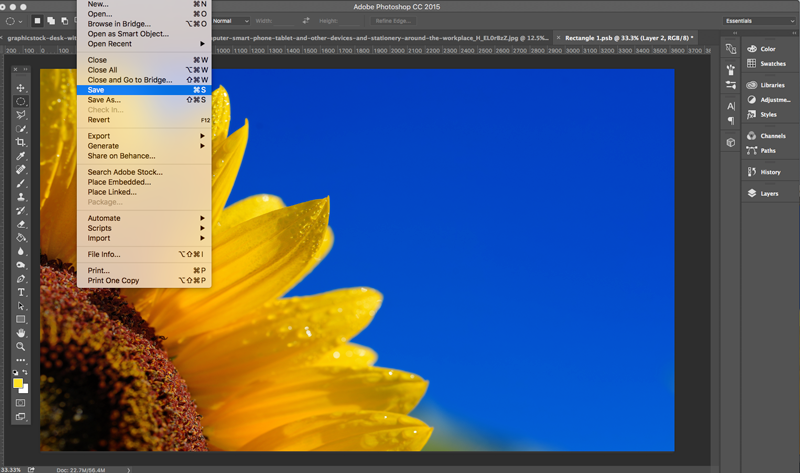Select the Pen tool
800x473 pixels.
(x=20, y=279)
